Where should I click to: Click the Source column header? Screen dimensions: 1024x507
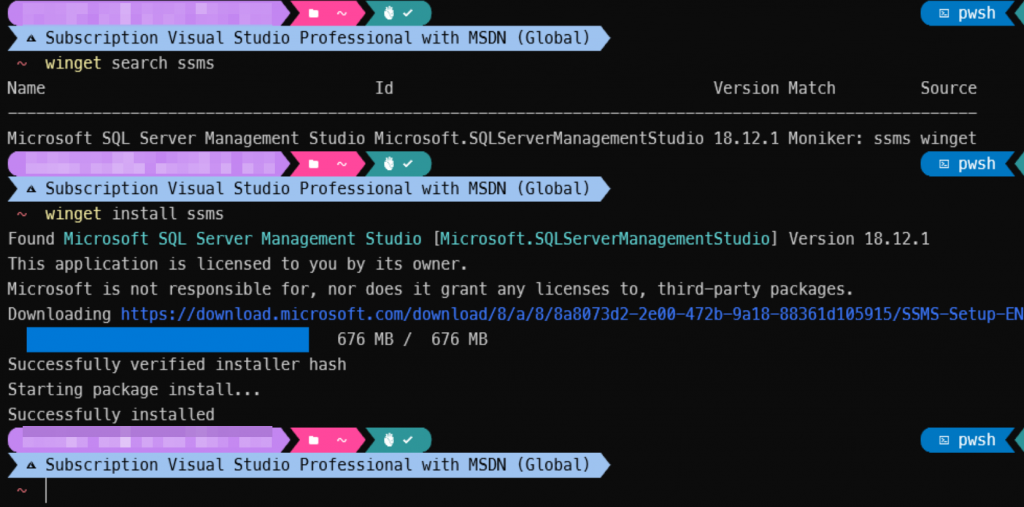coord(948,88)
